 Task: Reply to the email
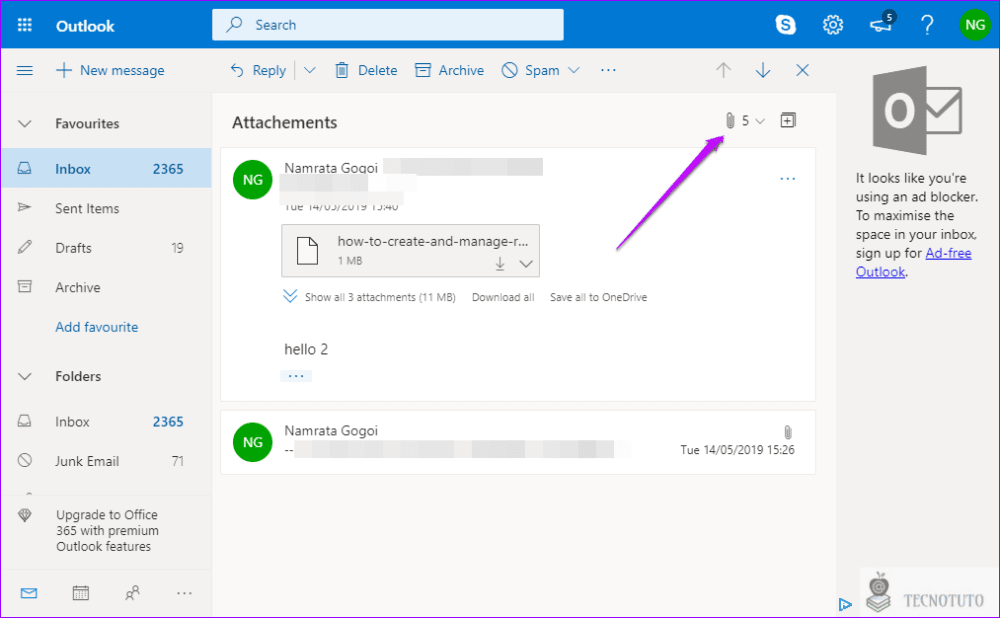258,70
